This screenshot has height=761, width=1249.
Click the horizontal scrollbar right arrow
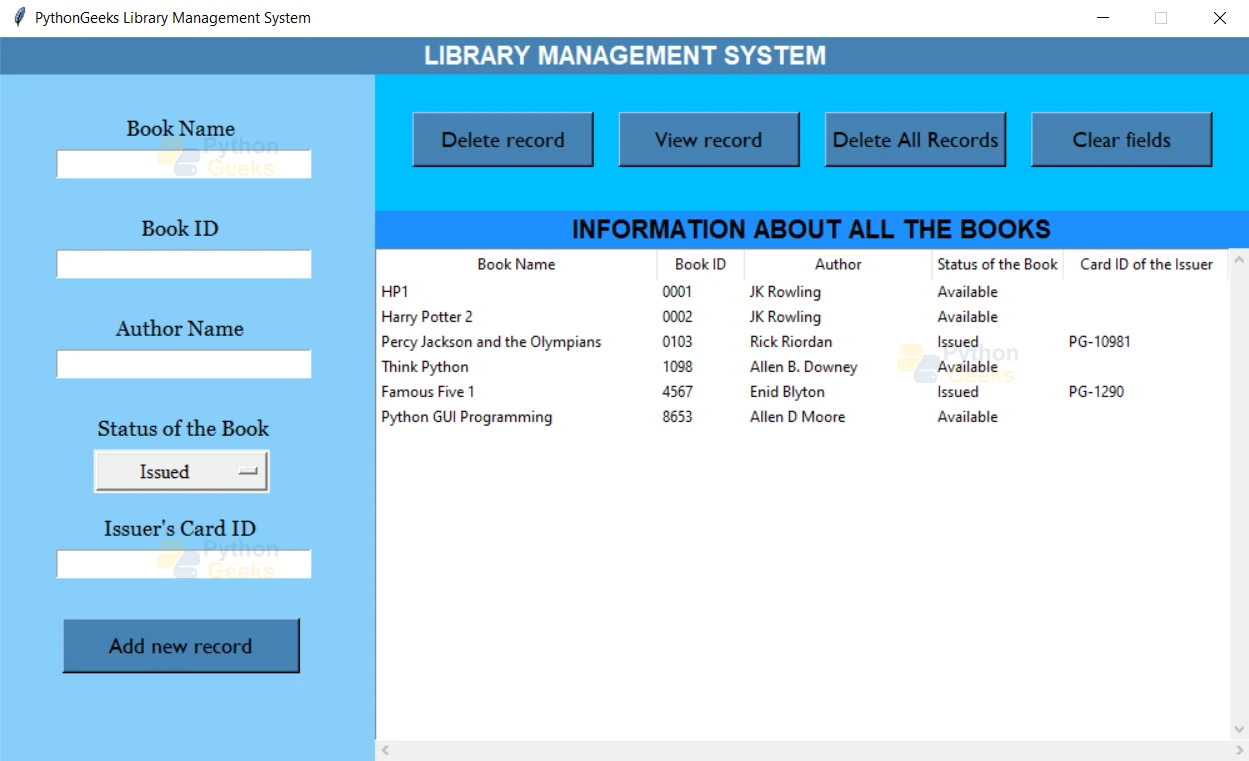click(x=1239, y=750)
